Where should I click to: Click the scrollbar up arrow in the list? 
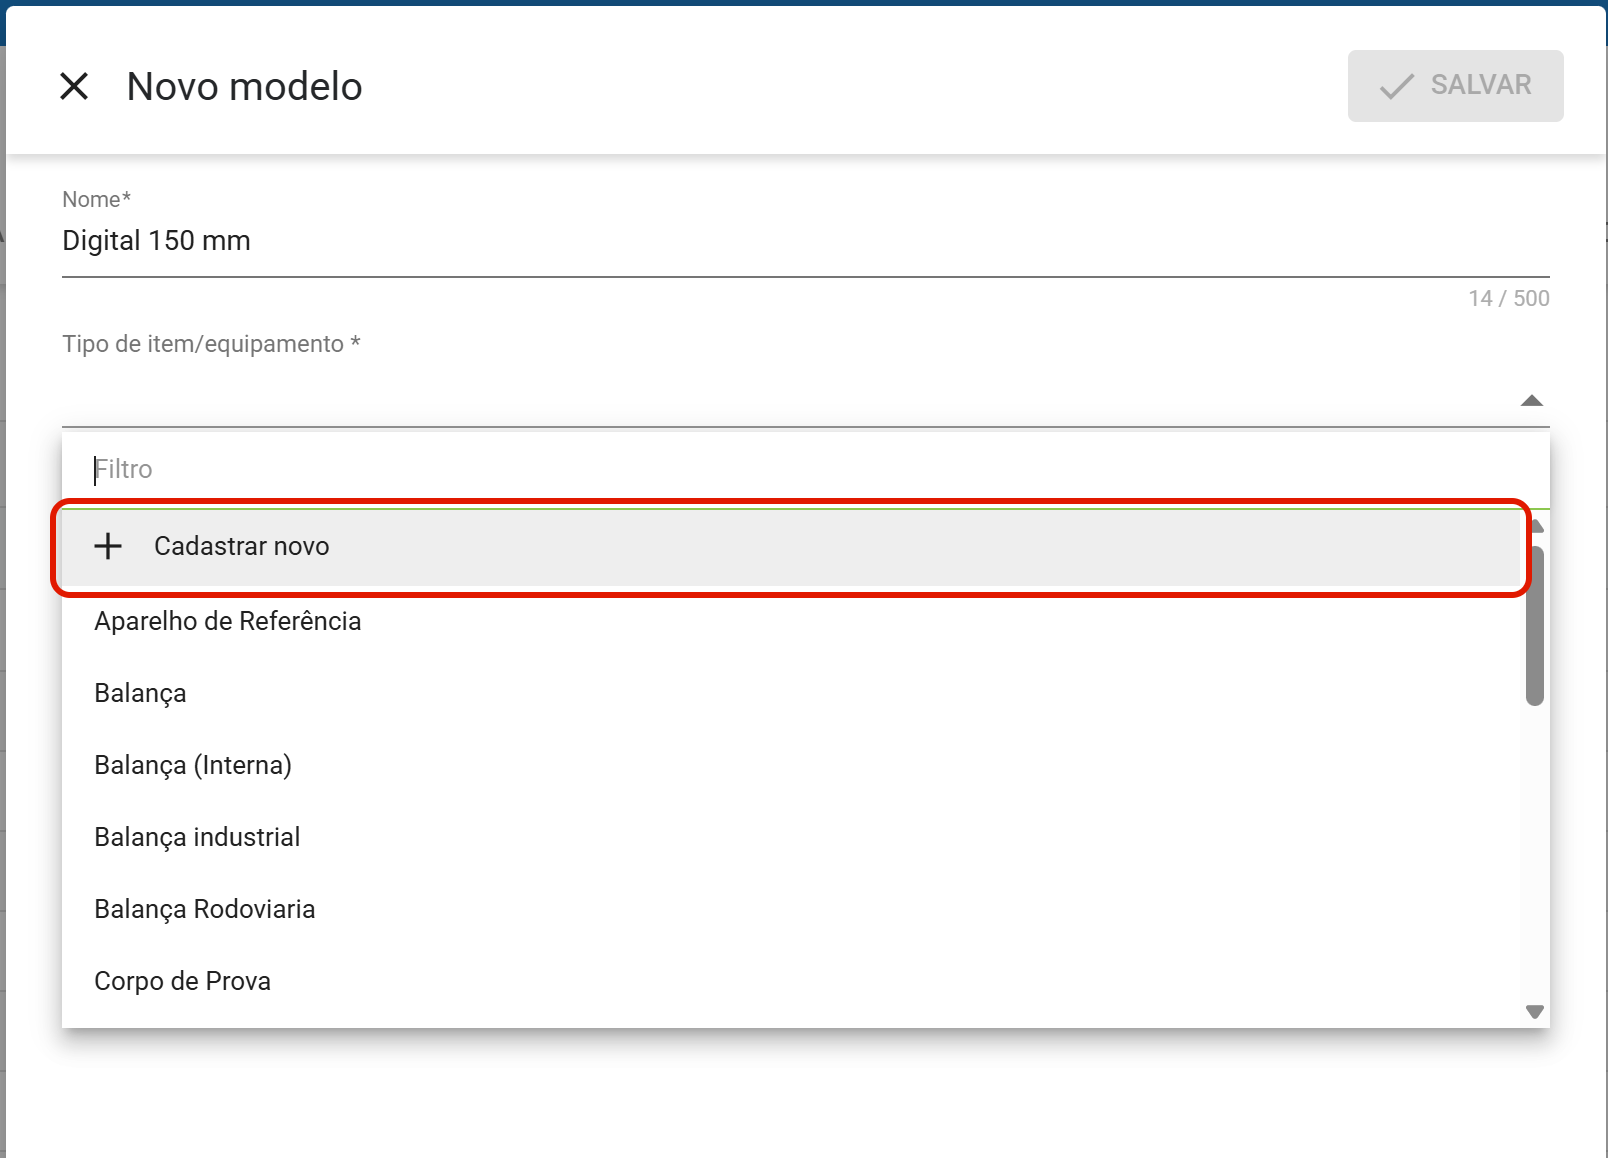[x=1538, y=526]
